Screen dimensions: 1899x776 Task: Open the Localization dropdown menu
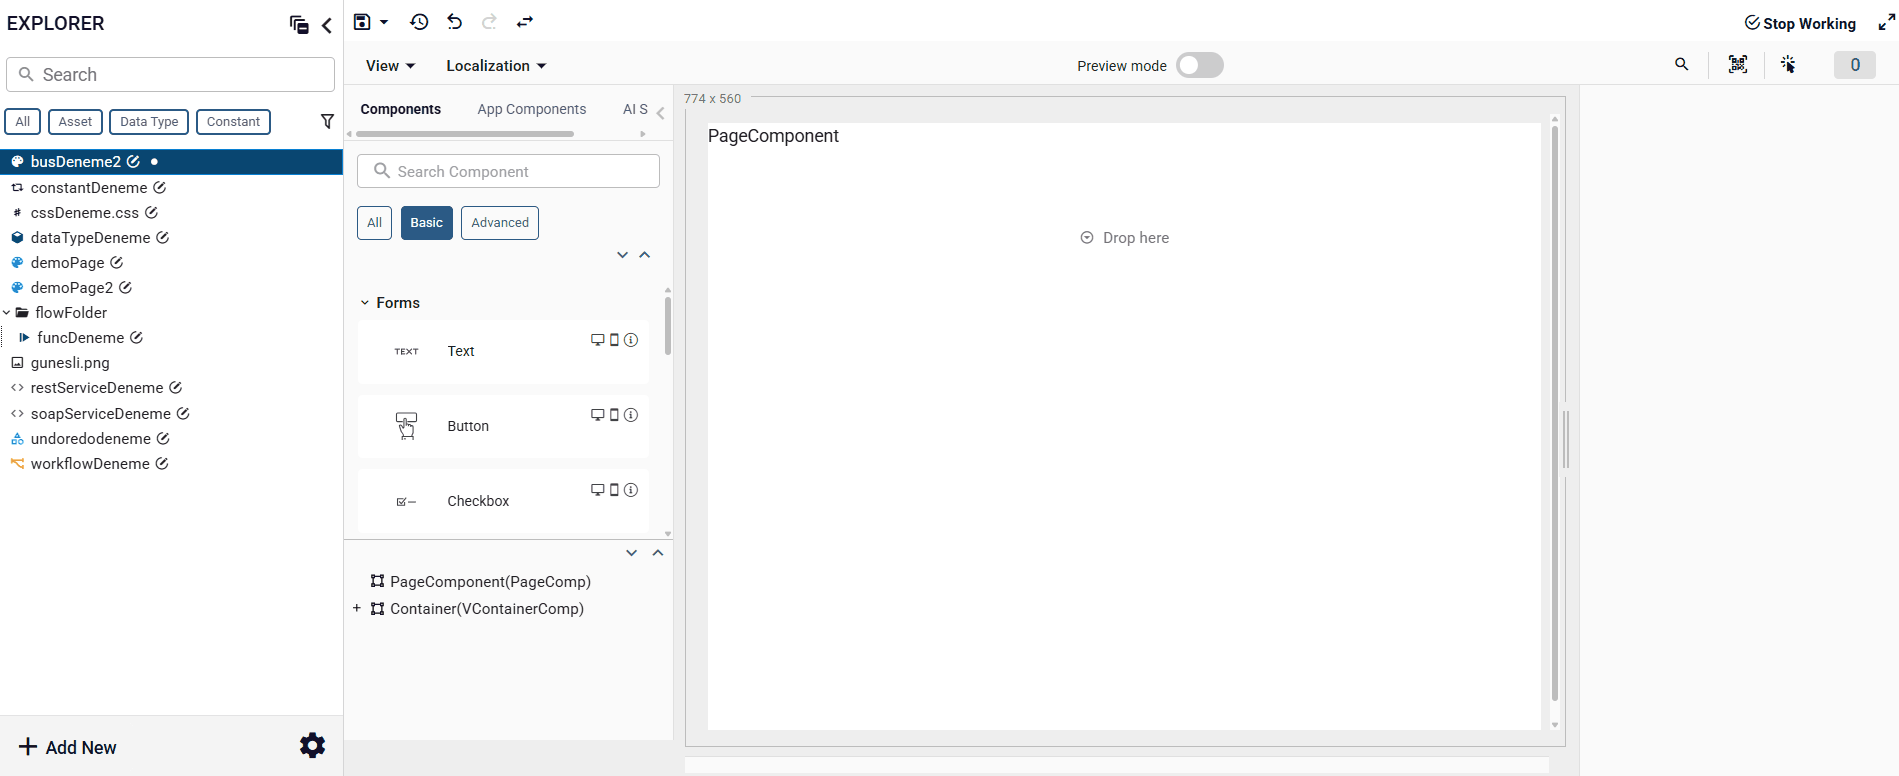[496, 66]
